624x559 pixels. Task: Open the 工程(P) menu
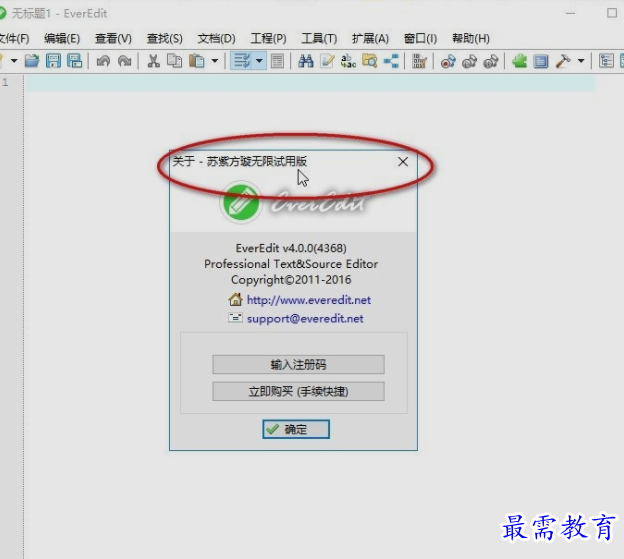point(268,39)
